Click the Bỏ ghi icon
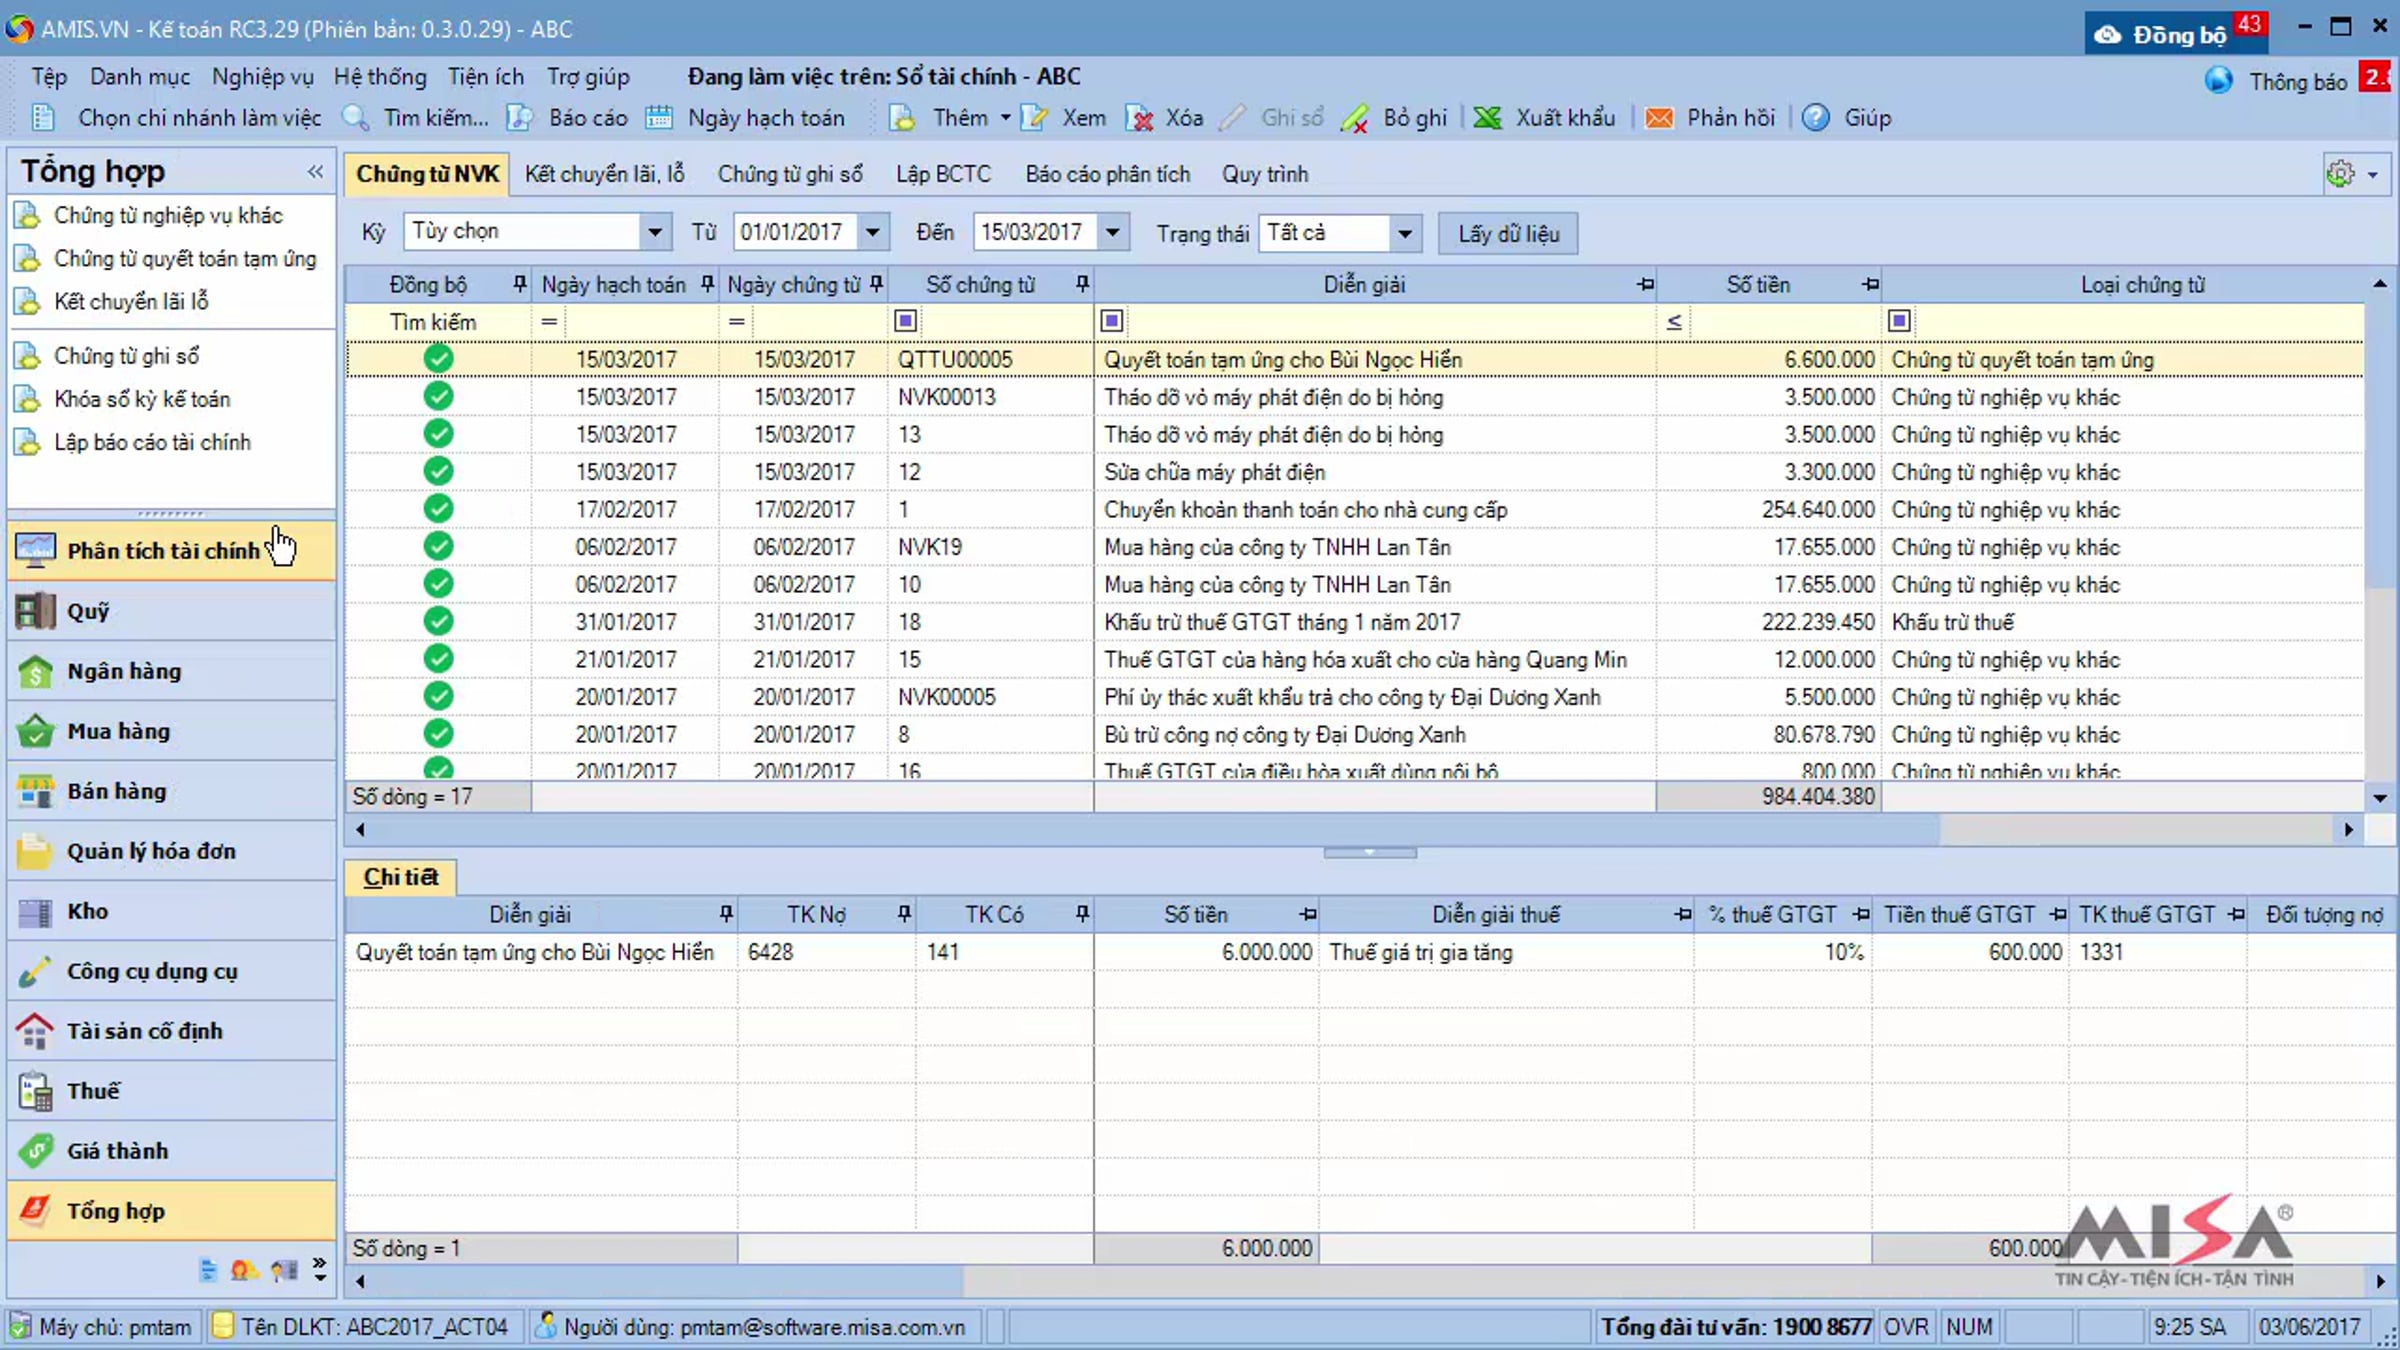Screen dimensions: 2400x1350 [x=1355, y=118]
